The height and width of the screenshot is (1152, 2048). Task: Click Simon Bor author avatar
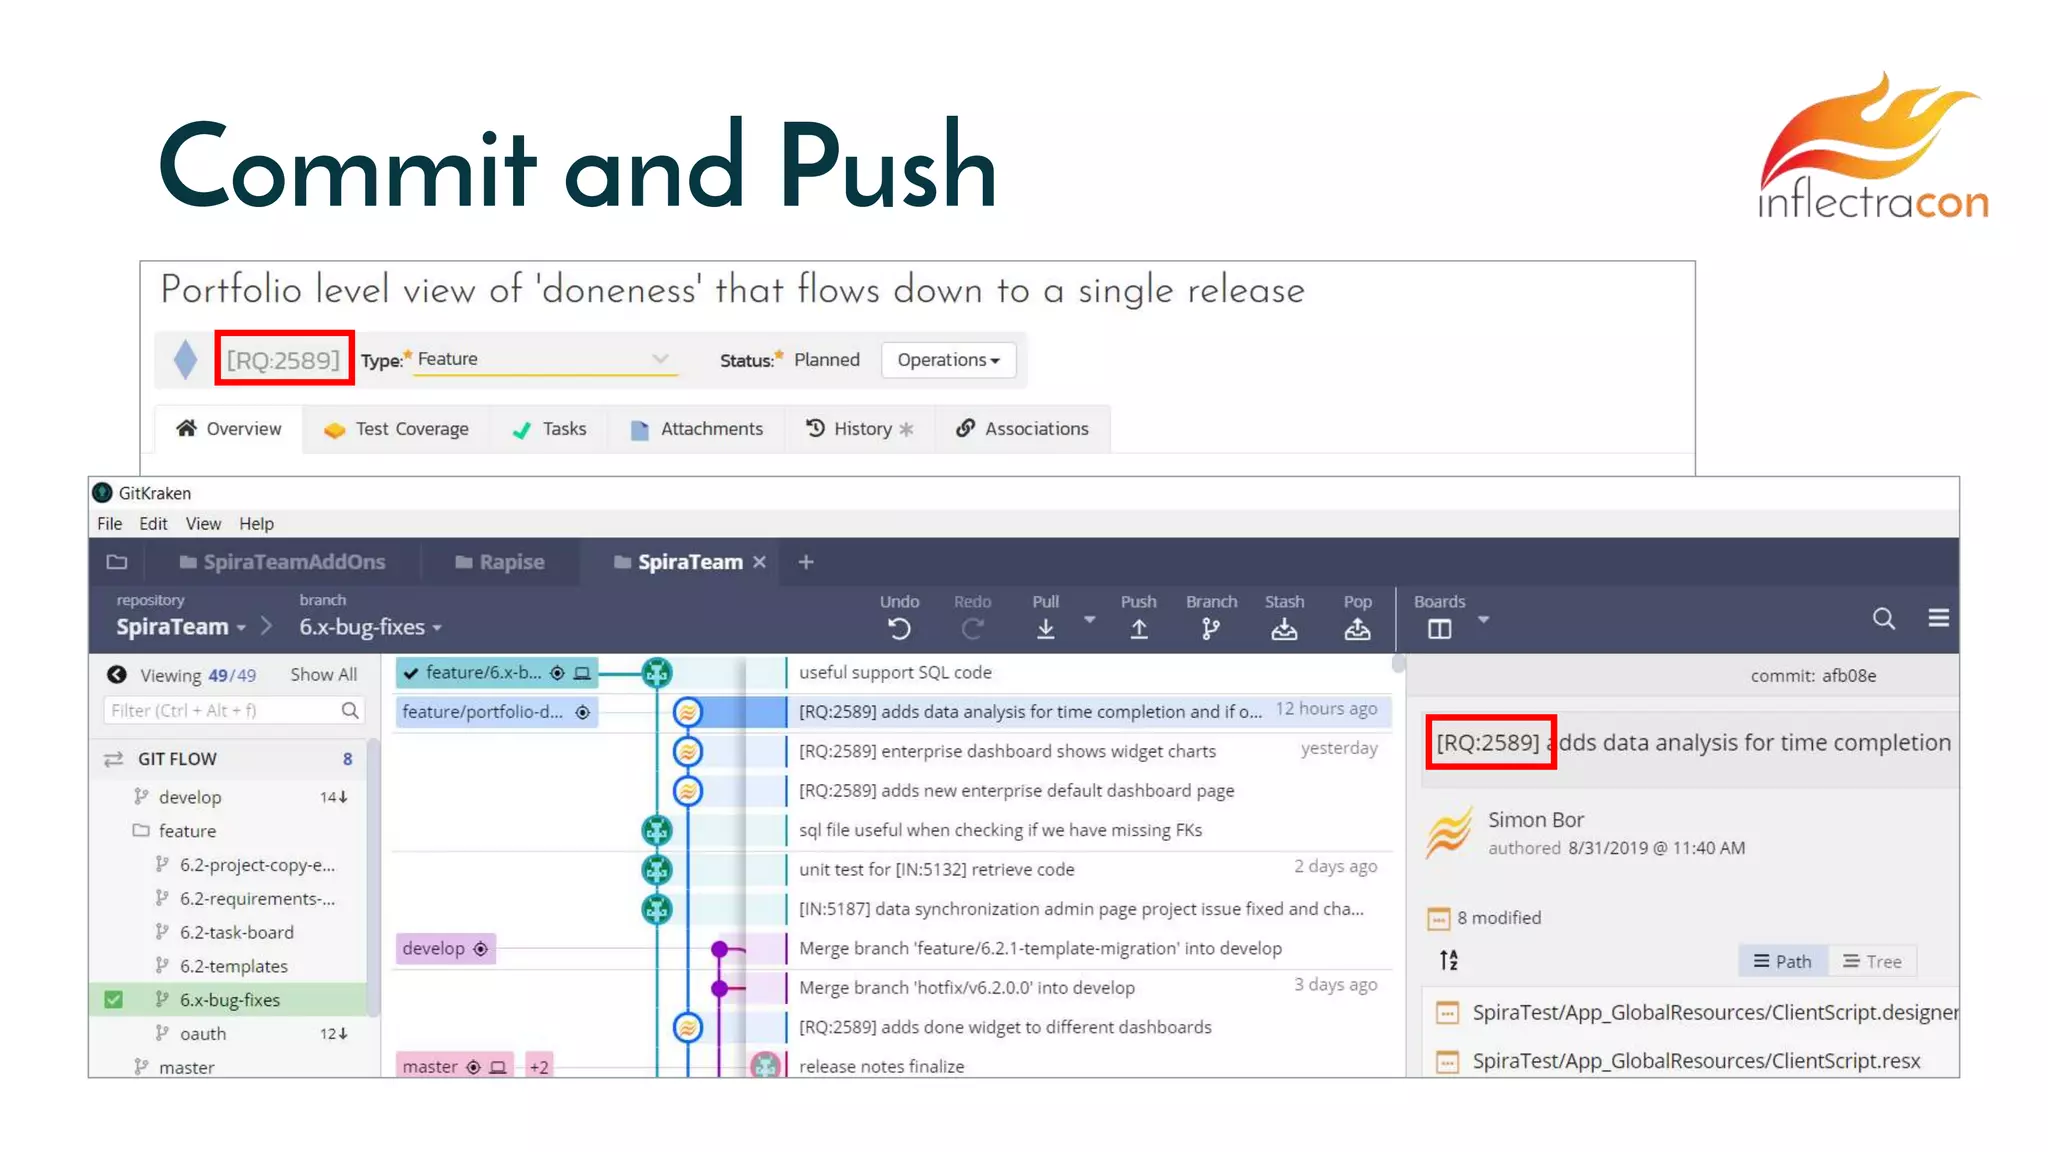pos(1449,832)
